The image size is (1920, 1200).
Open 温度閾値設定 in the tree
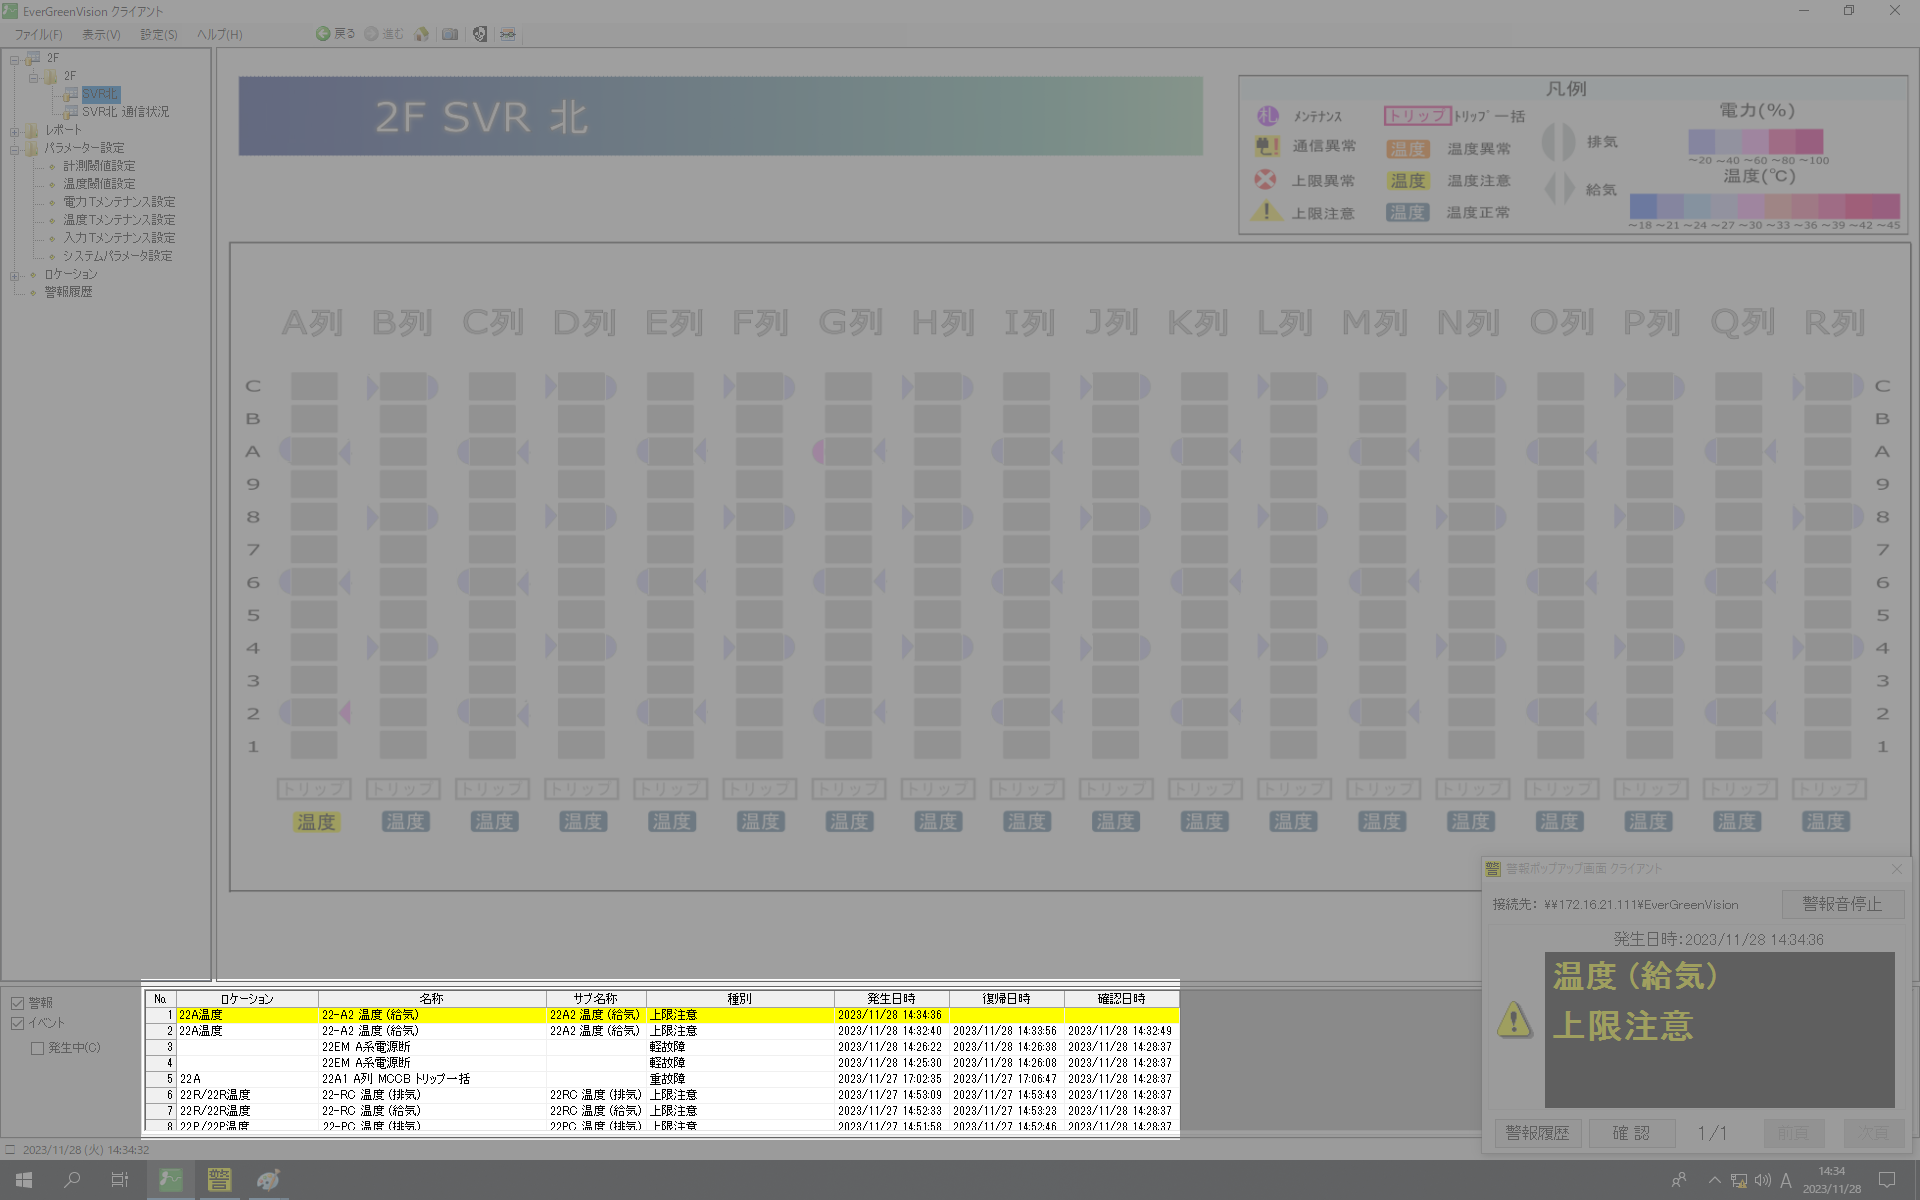[99, 184]
